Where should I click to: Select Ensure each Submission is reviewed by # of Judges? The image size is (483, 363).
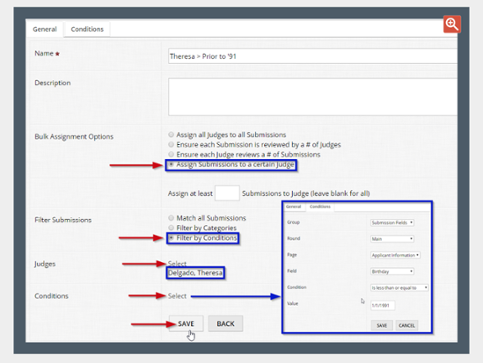click(x=171, y=145)
